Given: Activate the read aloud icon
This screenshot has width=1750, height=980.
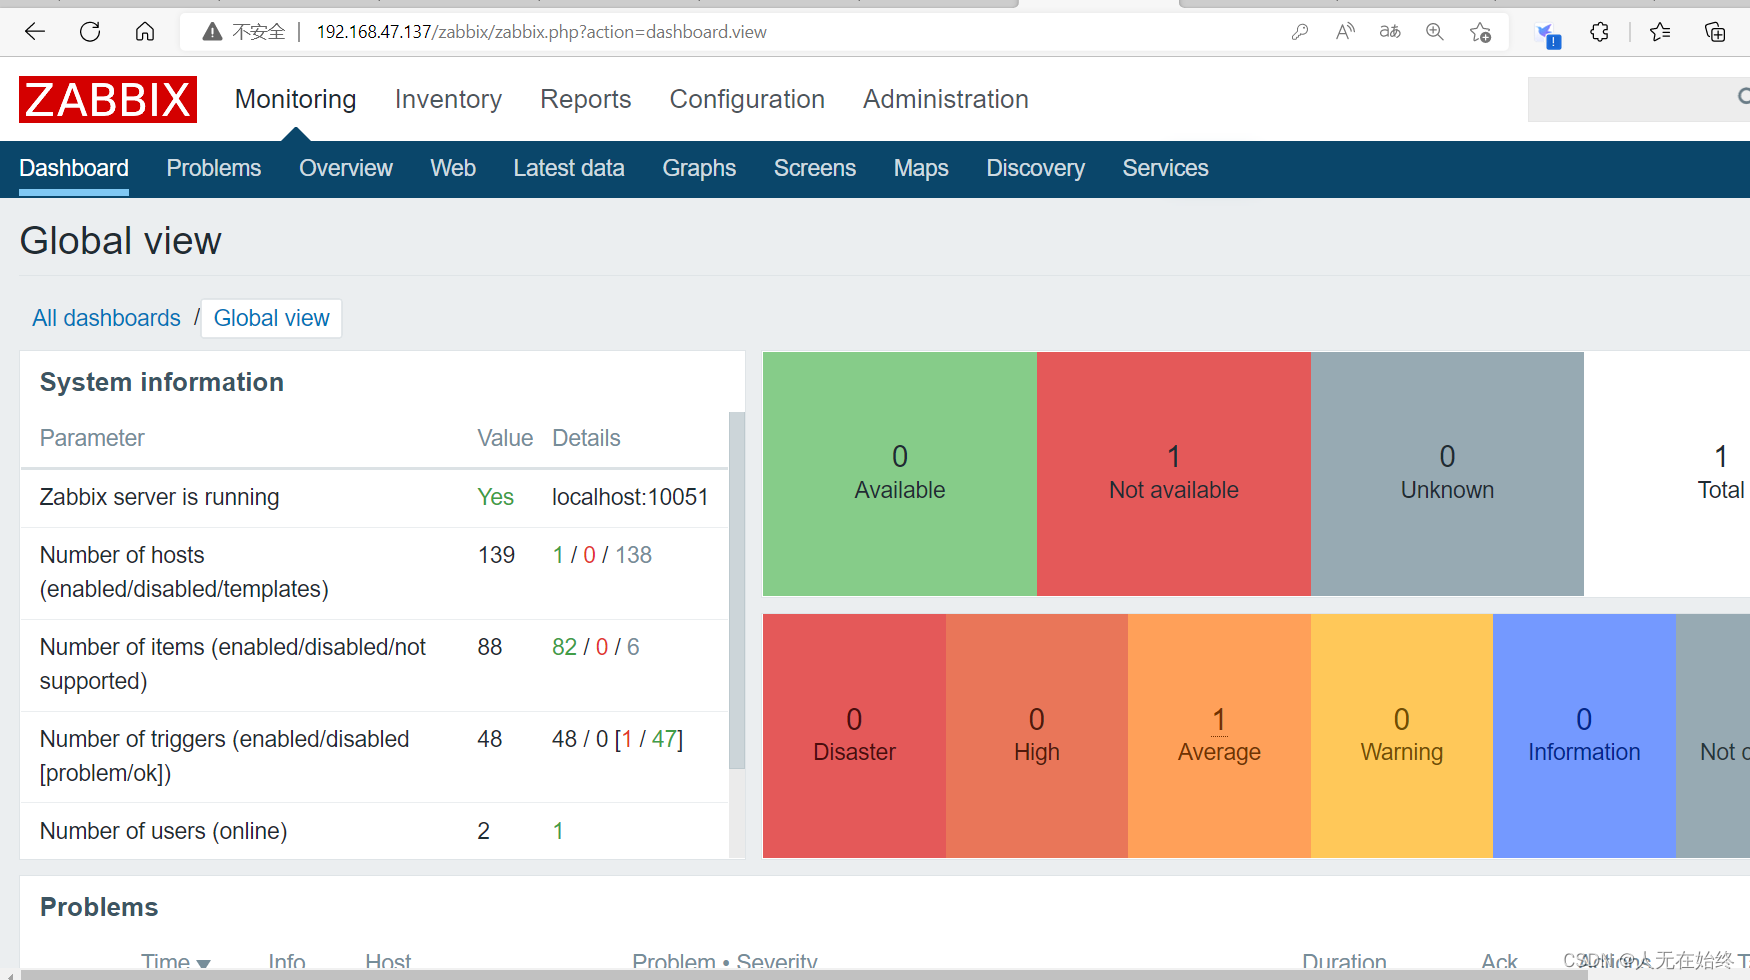Looking at the screenshot, I should 1345,32.
